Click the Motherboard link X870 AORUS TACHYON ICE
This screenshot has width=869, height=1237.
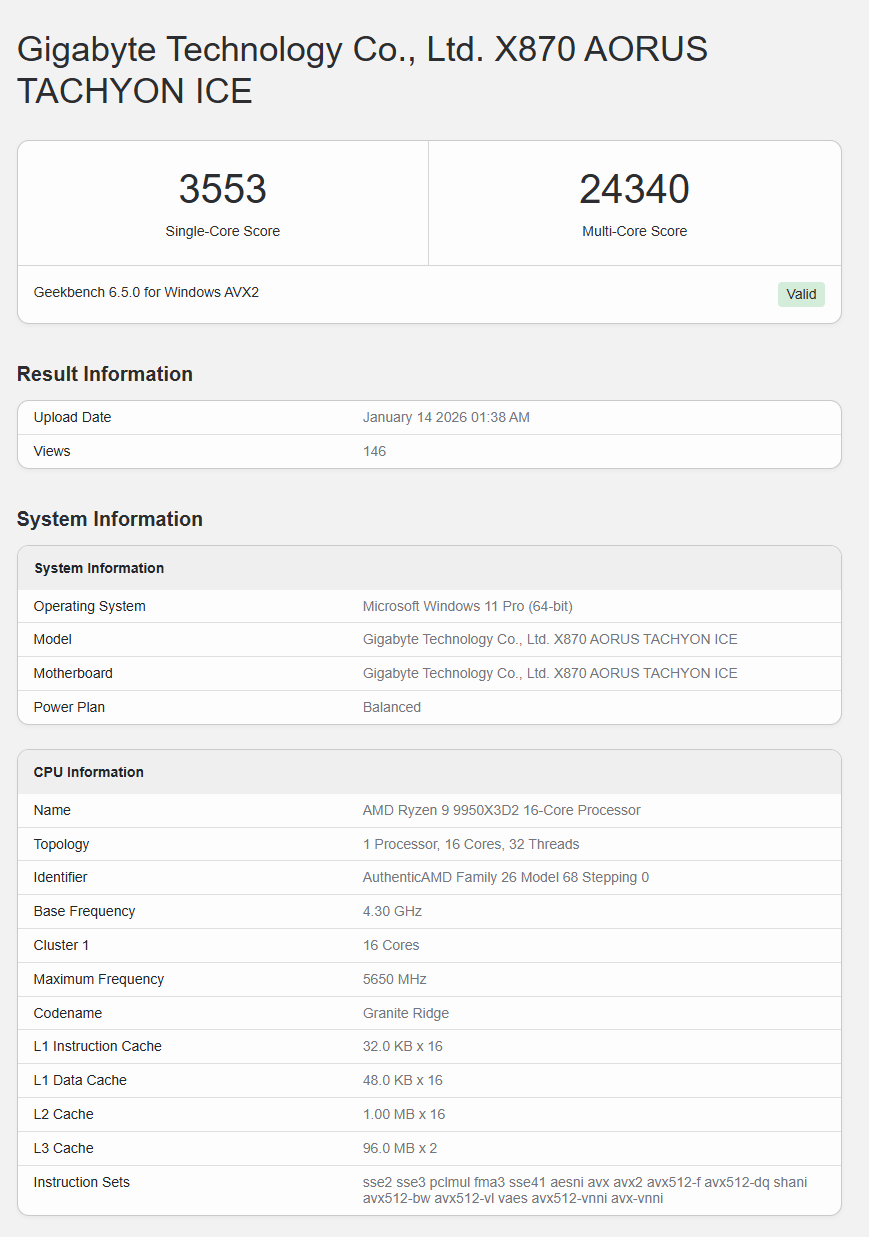pyautogui.click(x=550, y=673)
